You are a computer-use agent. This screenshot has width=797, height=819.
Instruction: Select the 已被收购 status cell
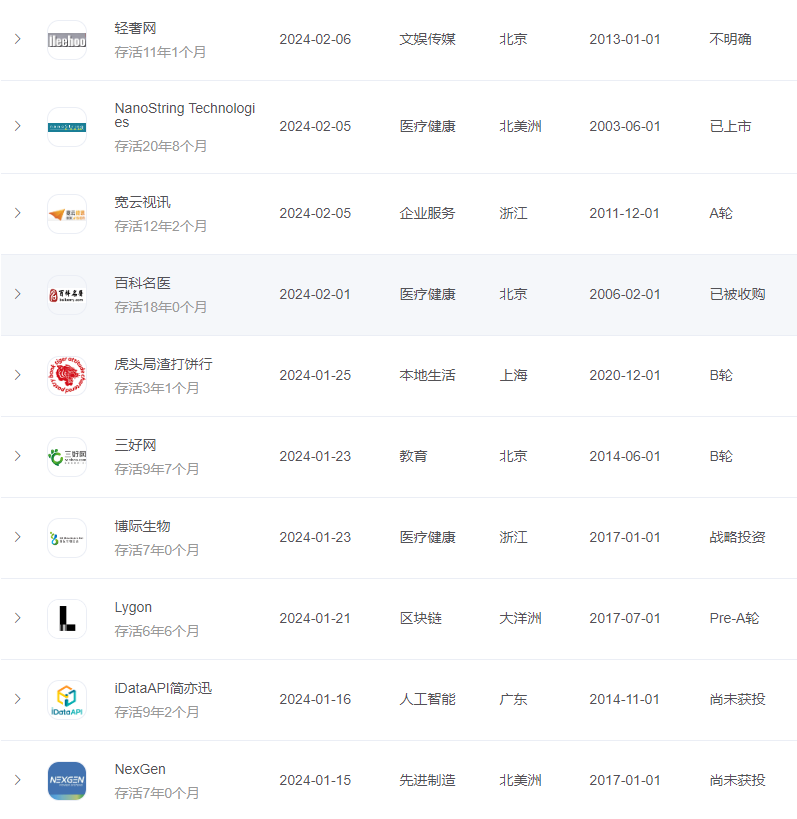(737, 294)
